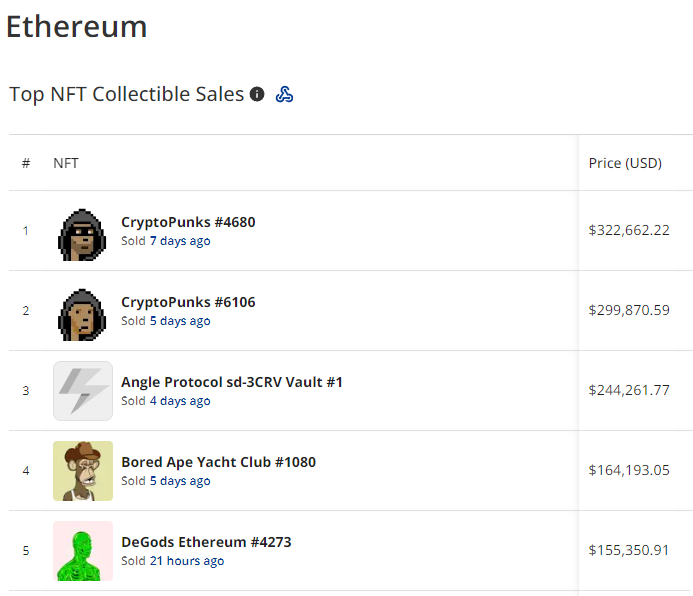Click the NFT column header
Screen dimensions: 693x596
tap(66, 163)
